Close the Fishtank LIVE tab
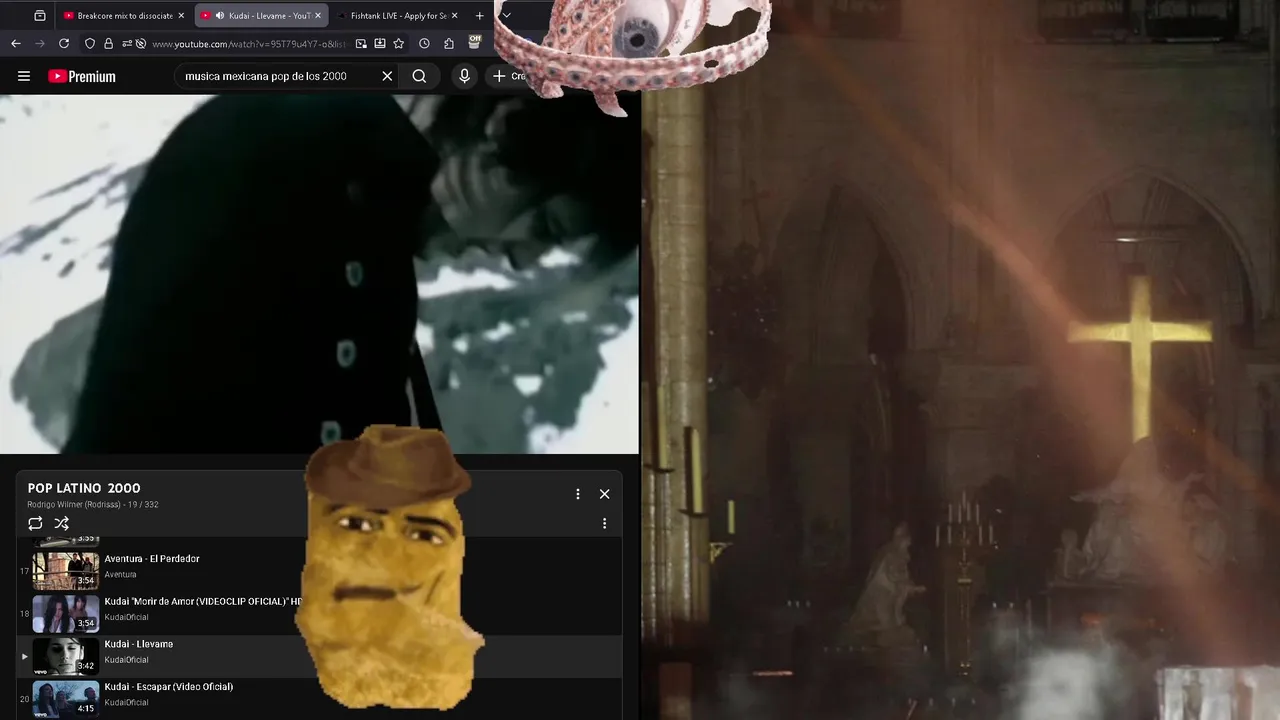This screenshot has height=720, width=1280. coord(455,16)
